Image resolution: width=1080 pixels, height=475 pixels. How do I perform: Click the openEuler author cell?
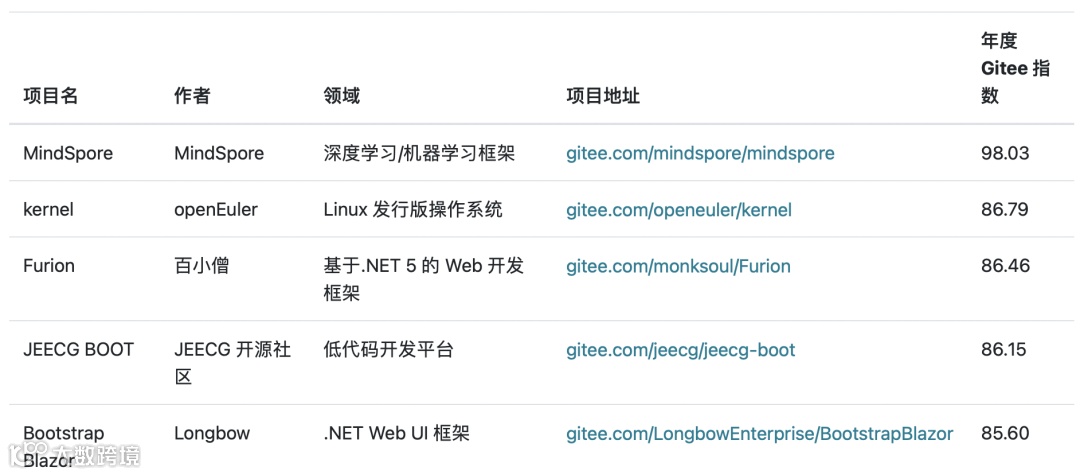pyautogui.click(x=216, y=209)
